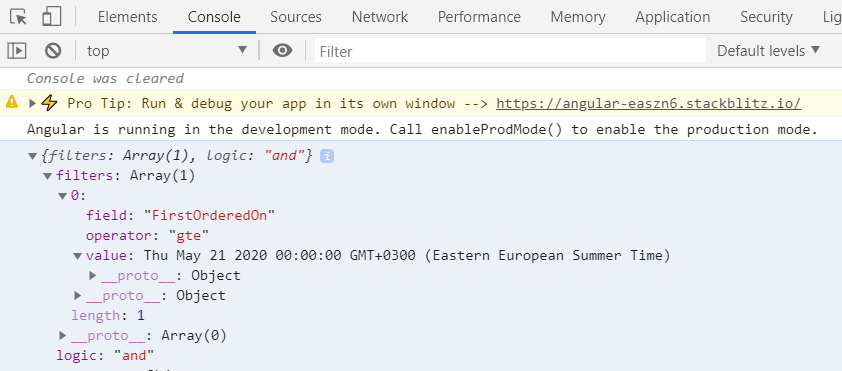Switch to the Network tab
Screen dimensions: 842x371
point(380,17)
